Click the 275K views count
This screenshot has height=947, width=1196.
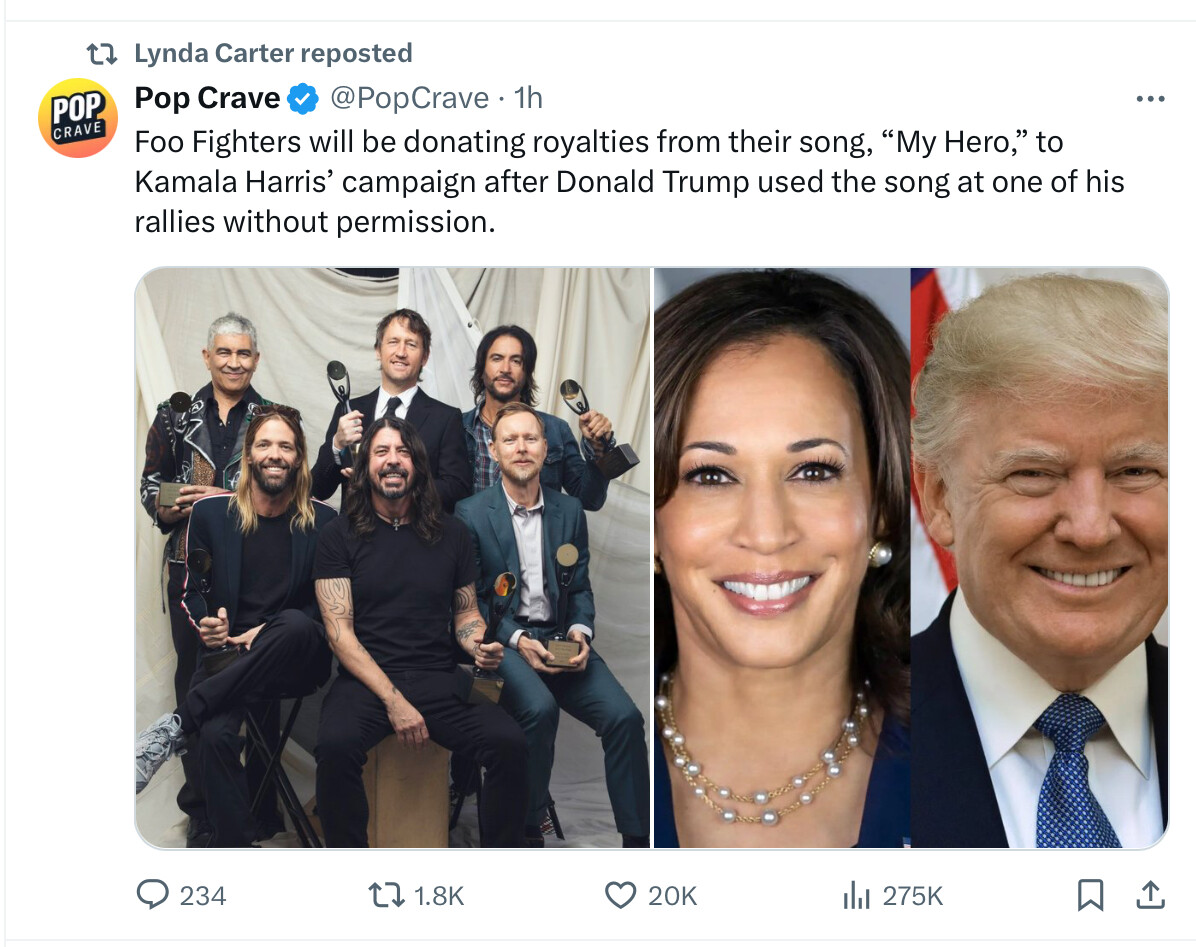pos(913,896)
